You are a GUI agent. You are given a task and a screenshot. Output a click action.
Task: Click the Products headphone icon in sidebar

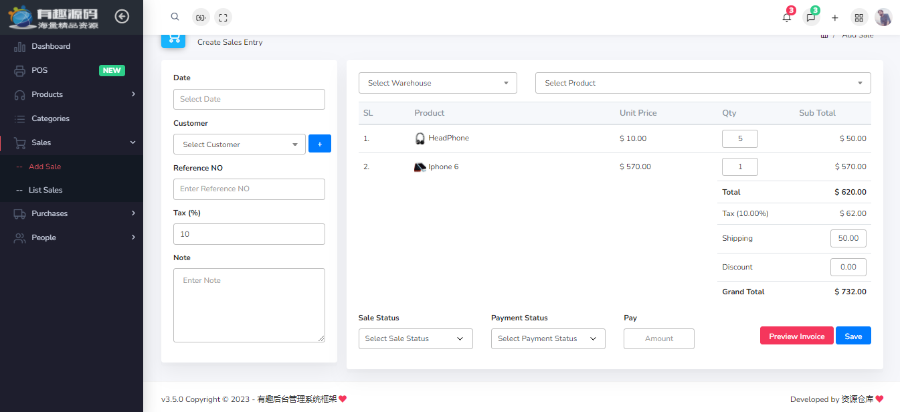click(x=20, y=95)
